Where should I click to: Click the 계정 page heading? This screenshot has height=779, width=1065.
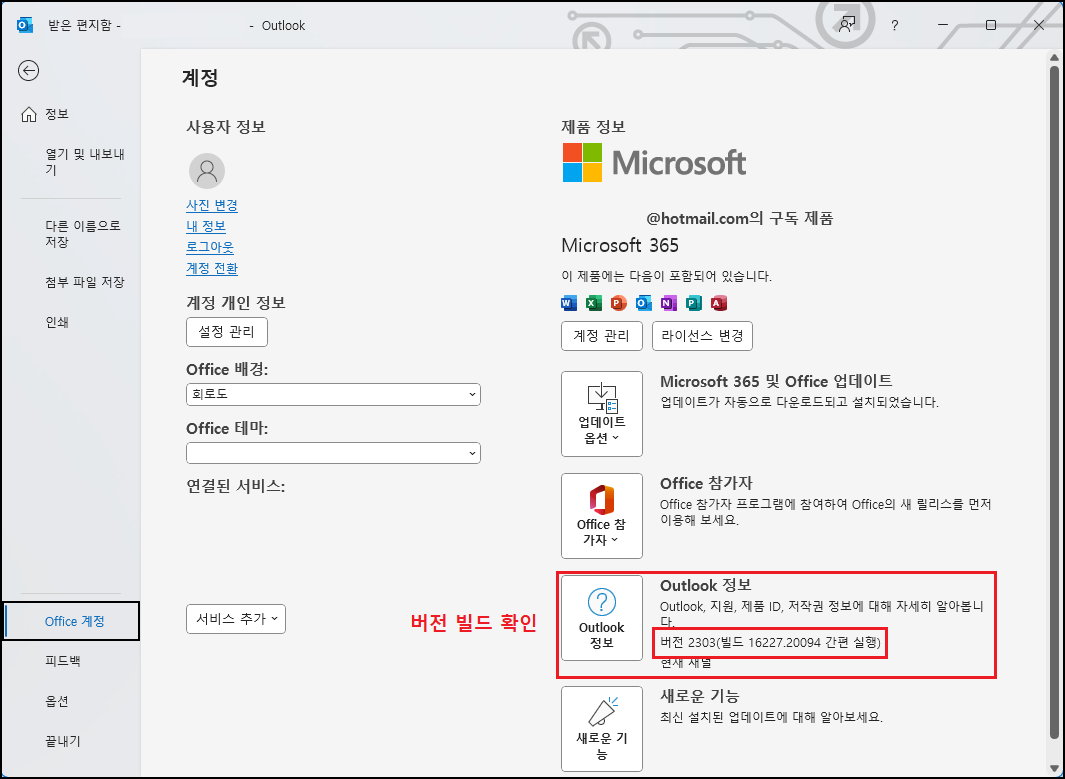click(200, 77)
